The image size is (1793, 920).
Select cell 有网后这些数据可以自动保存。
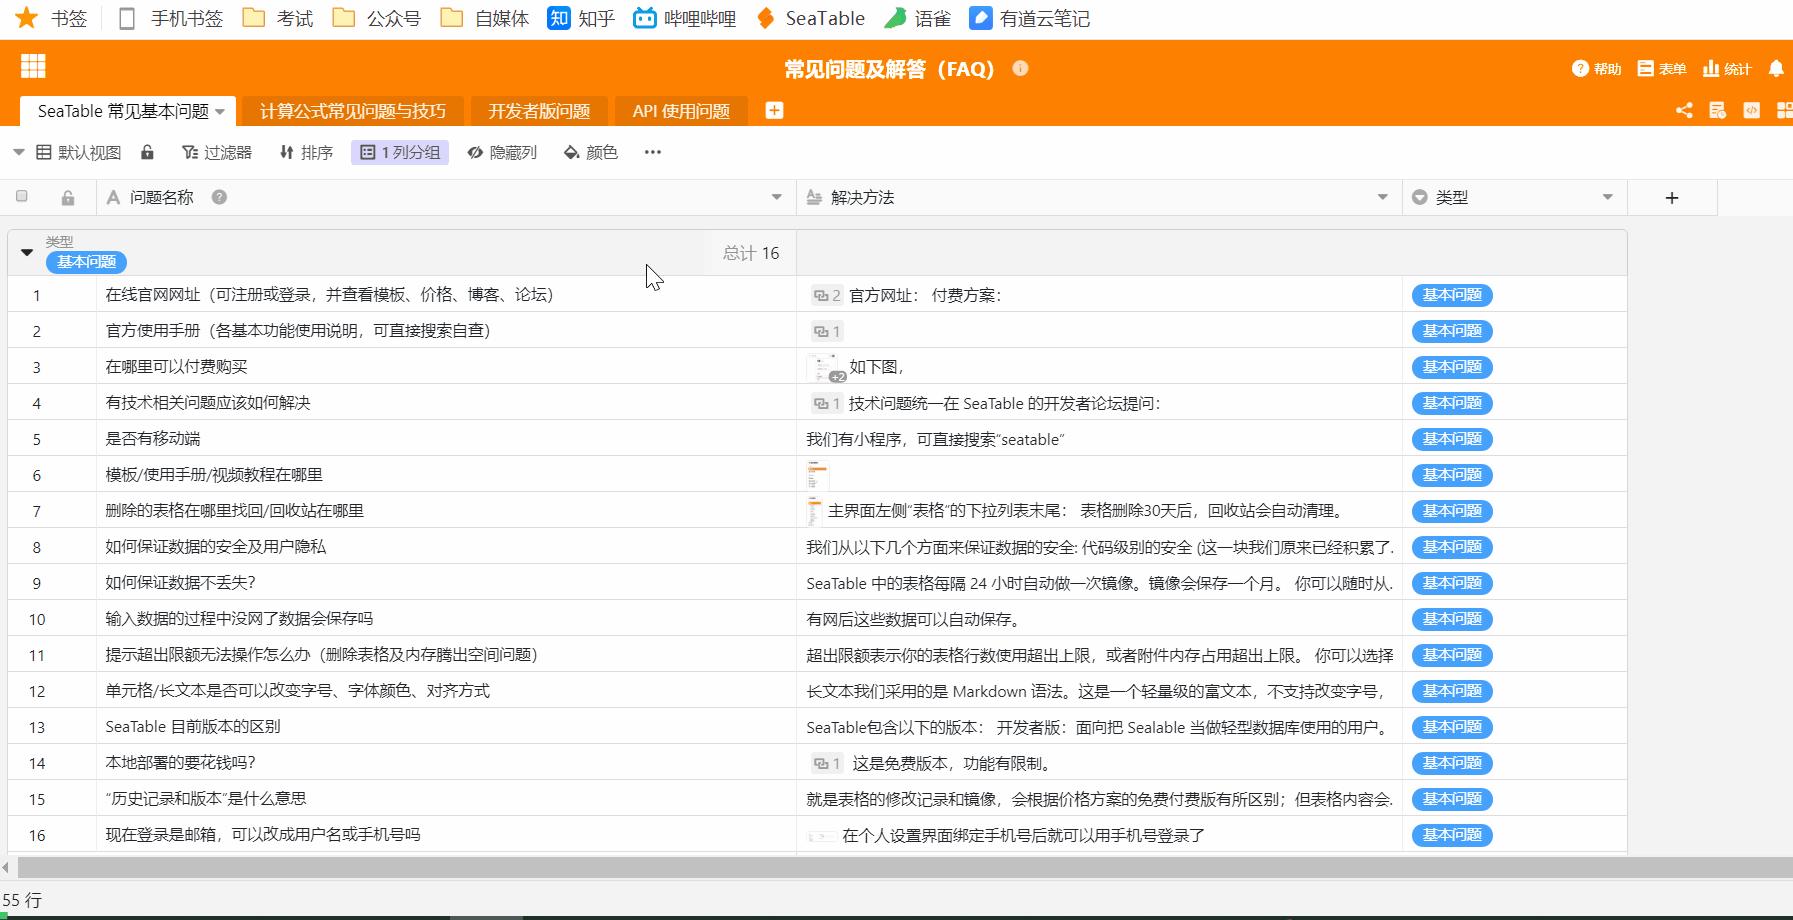1100,619
